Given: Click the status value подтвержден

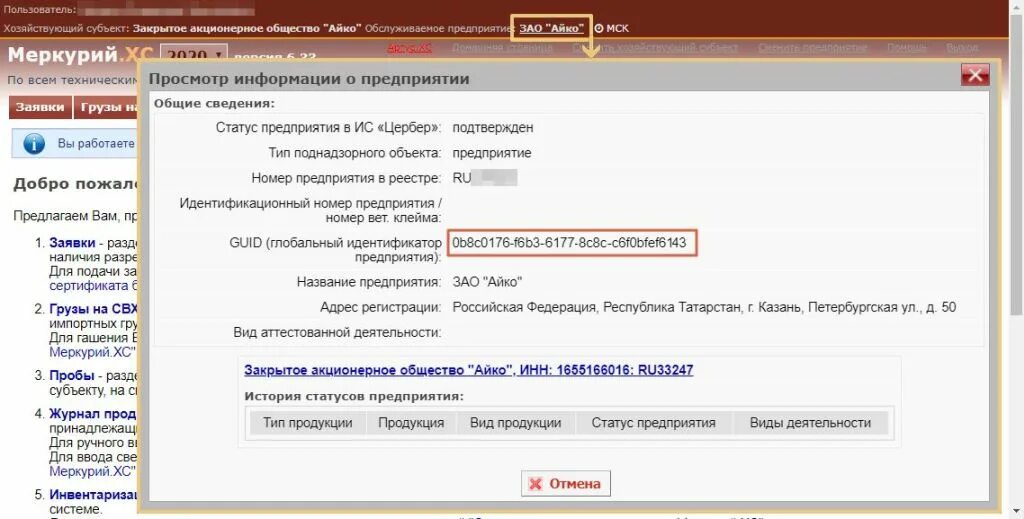Looking at the screenshot, I should point(493,127).
